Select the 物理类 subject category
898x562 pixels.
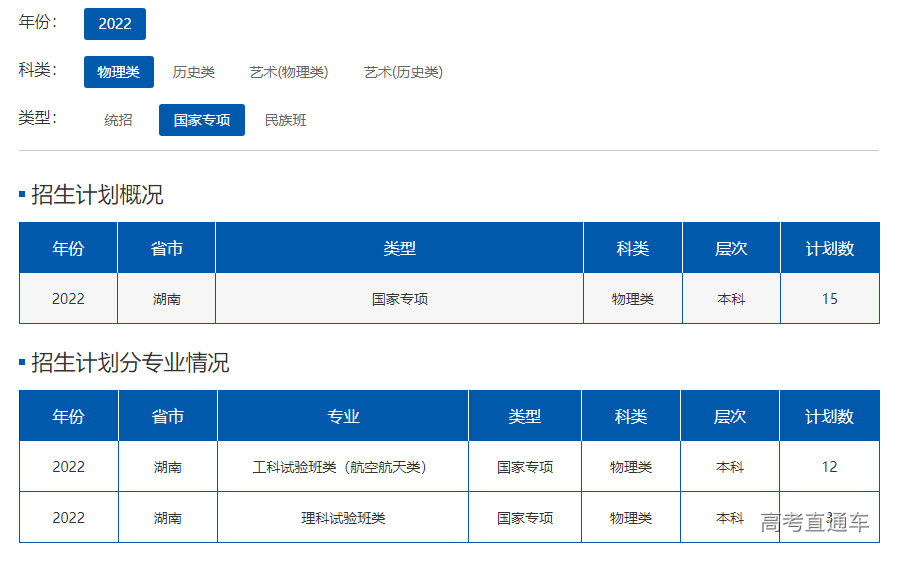click(x=118, y=72)
